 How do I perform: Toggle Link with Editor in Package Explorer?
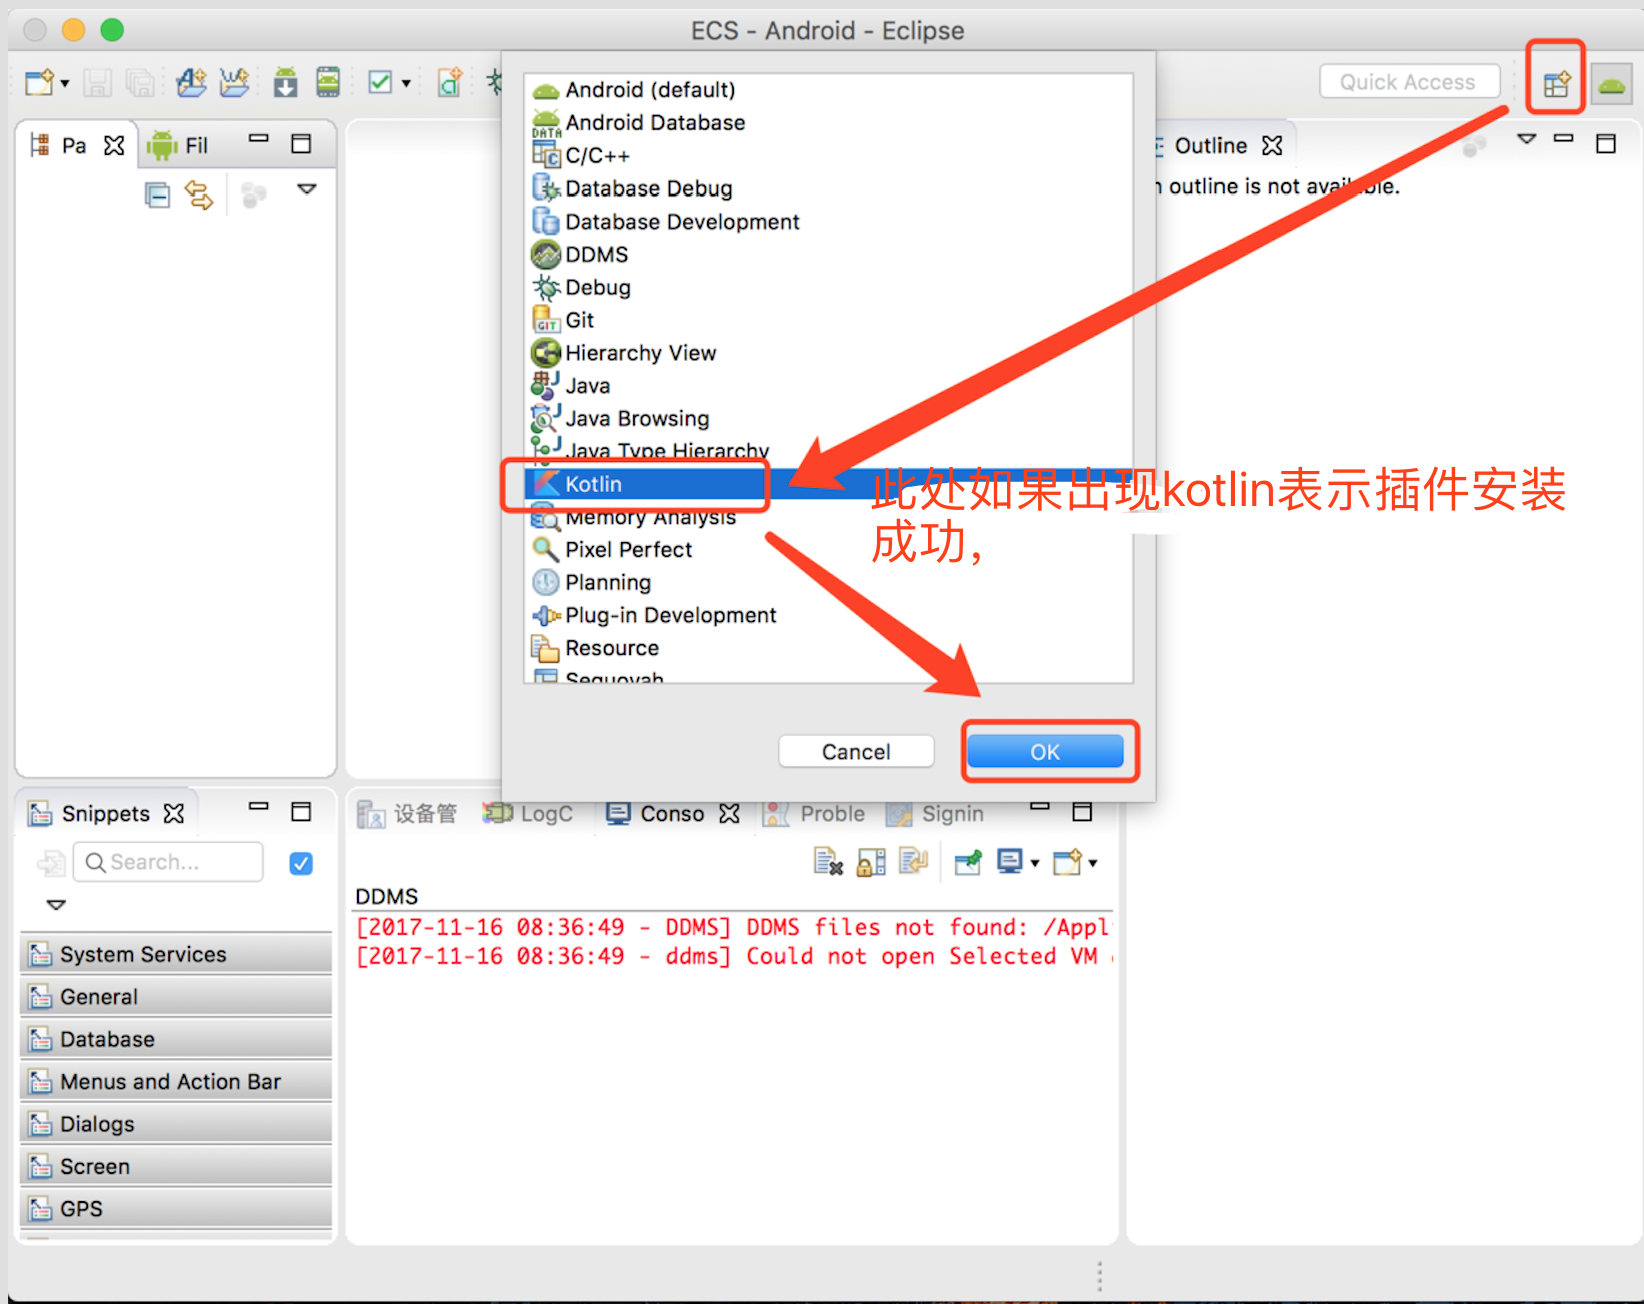199,194
